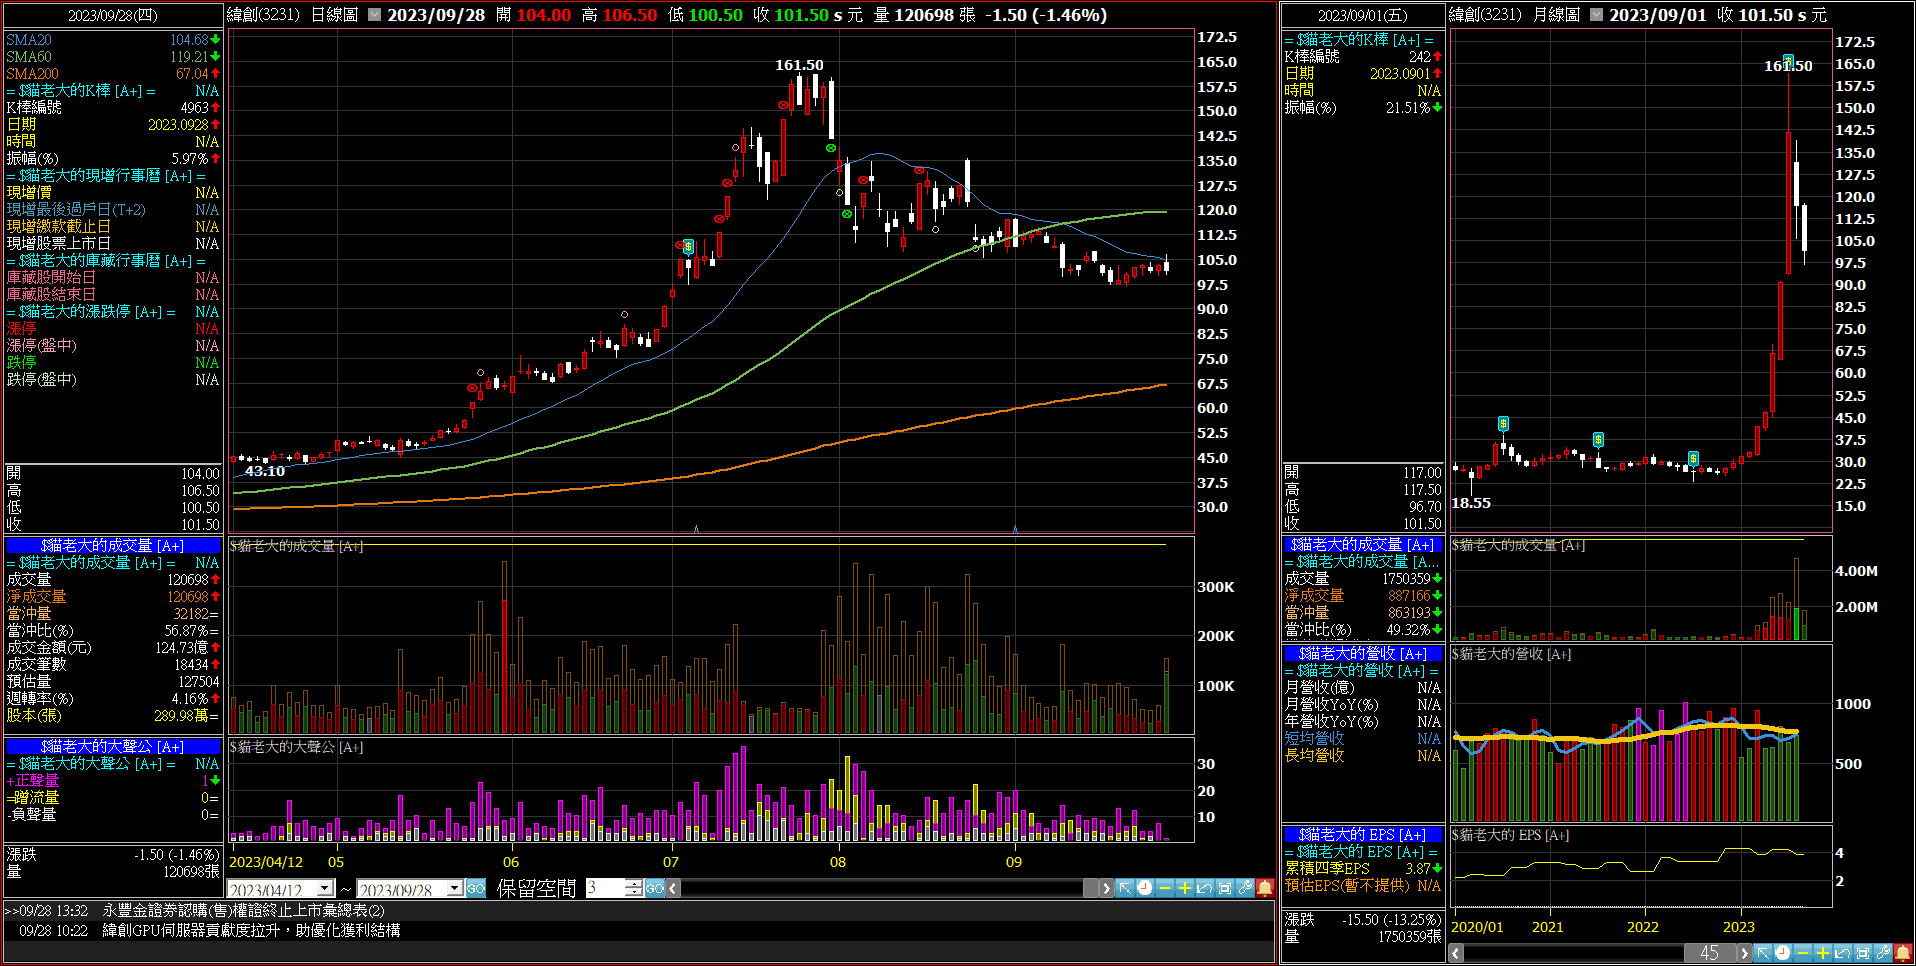Open the dropdown box beside 日線圖 title
The height and width of the screenshot is (966, 1916).
click(374, 15)
